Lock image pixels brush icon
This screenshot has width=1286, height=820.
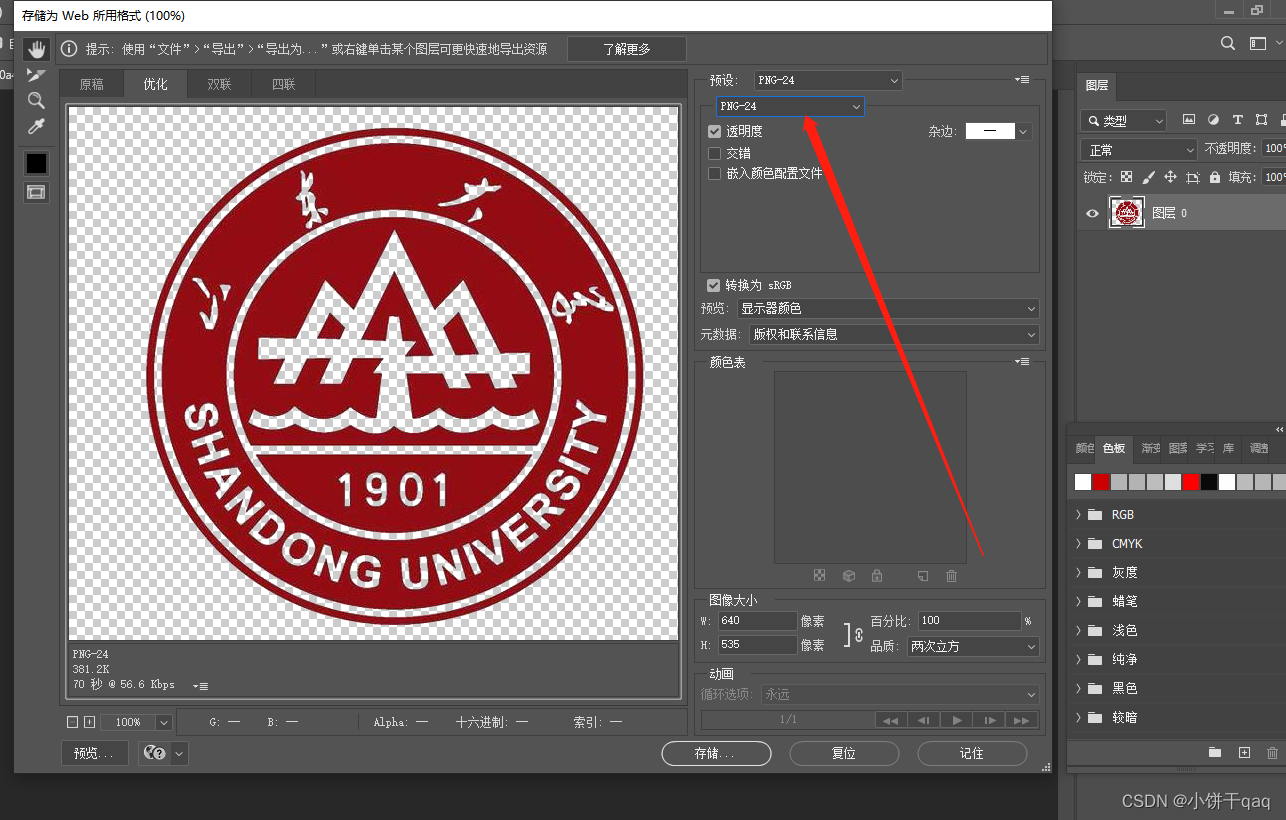(x=1148, y=177)
